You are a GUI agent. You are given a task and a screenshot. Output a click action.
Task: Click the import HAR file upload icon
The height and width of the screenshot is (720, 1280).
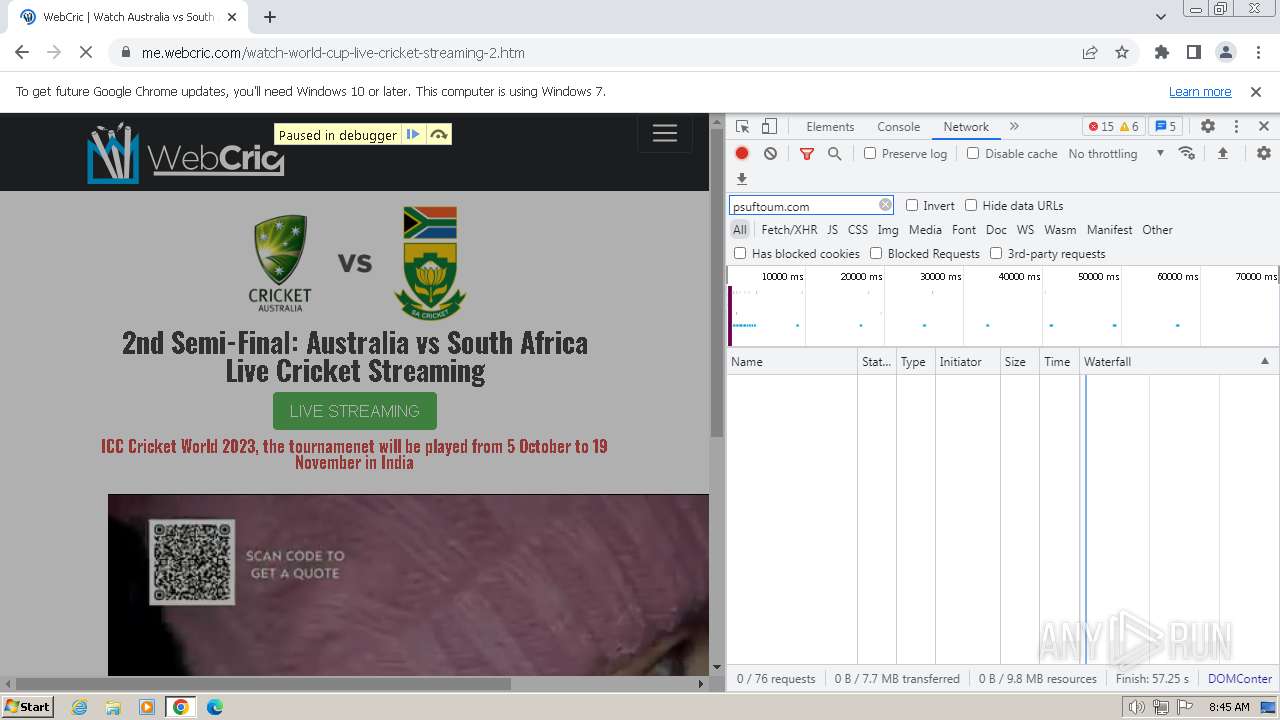click(1222, 153)
